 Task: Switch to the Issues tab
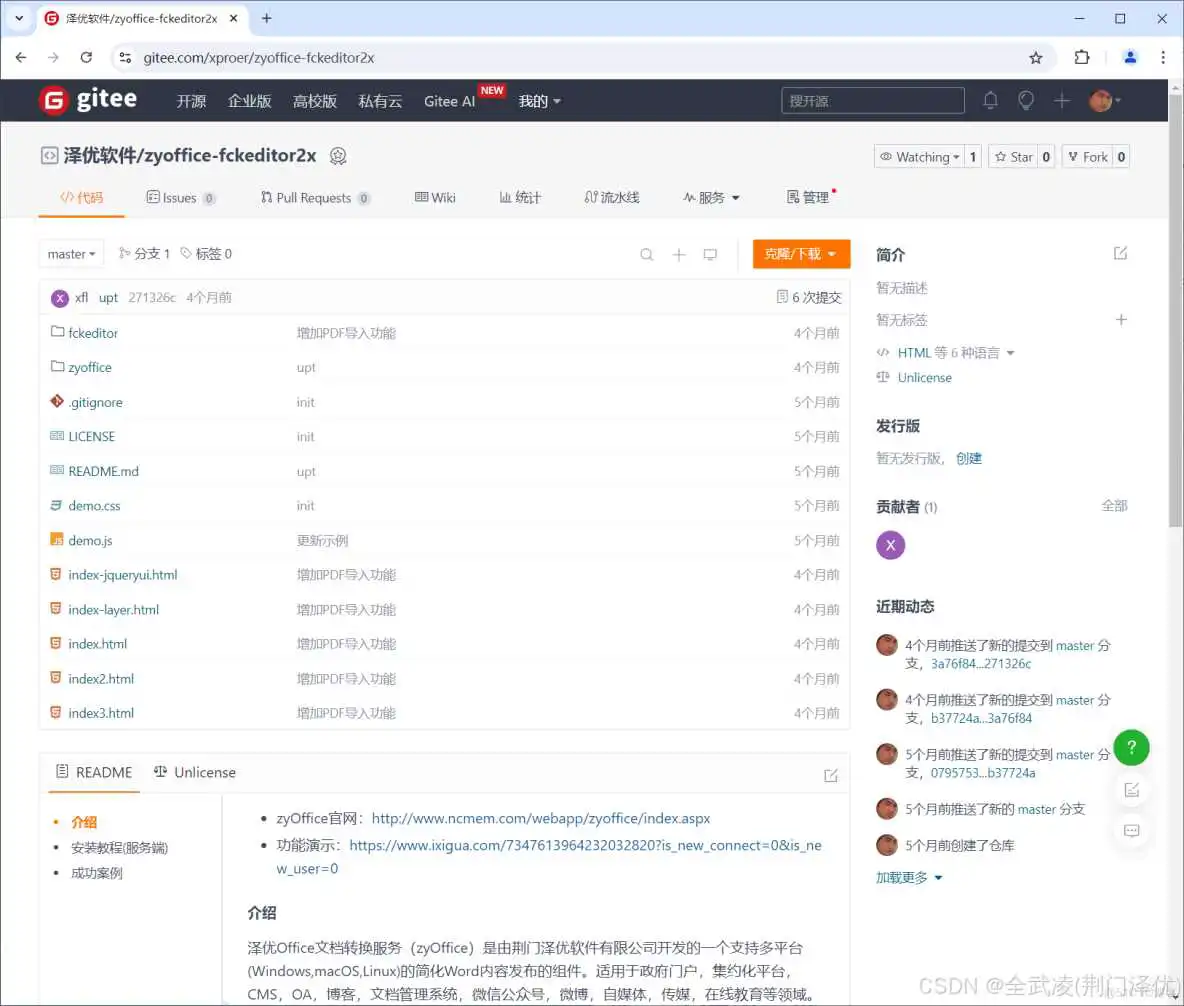tap(181, 197)
